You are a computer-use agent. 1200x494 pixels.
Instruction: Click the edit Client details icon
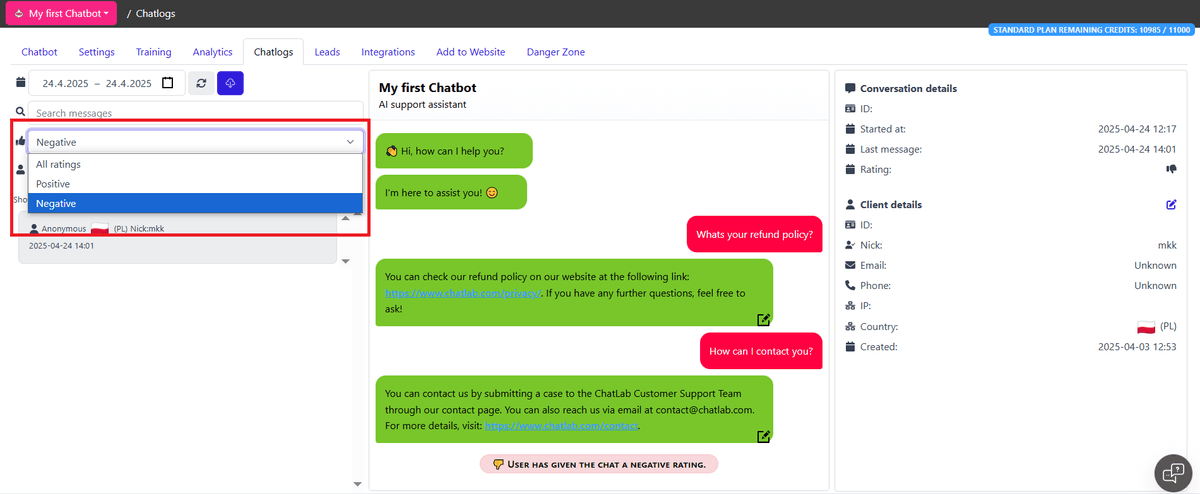point(1171,205)
